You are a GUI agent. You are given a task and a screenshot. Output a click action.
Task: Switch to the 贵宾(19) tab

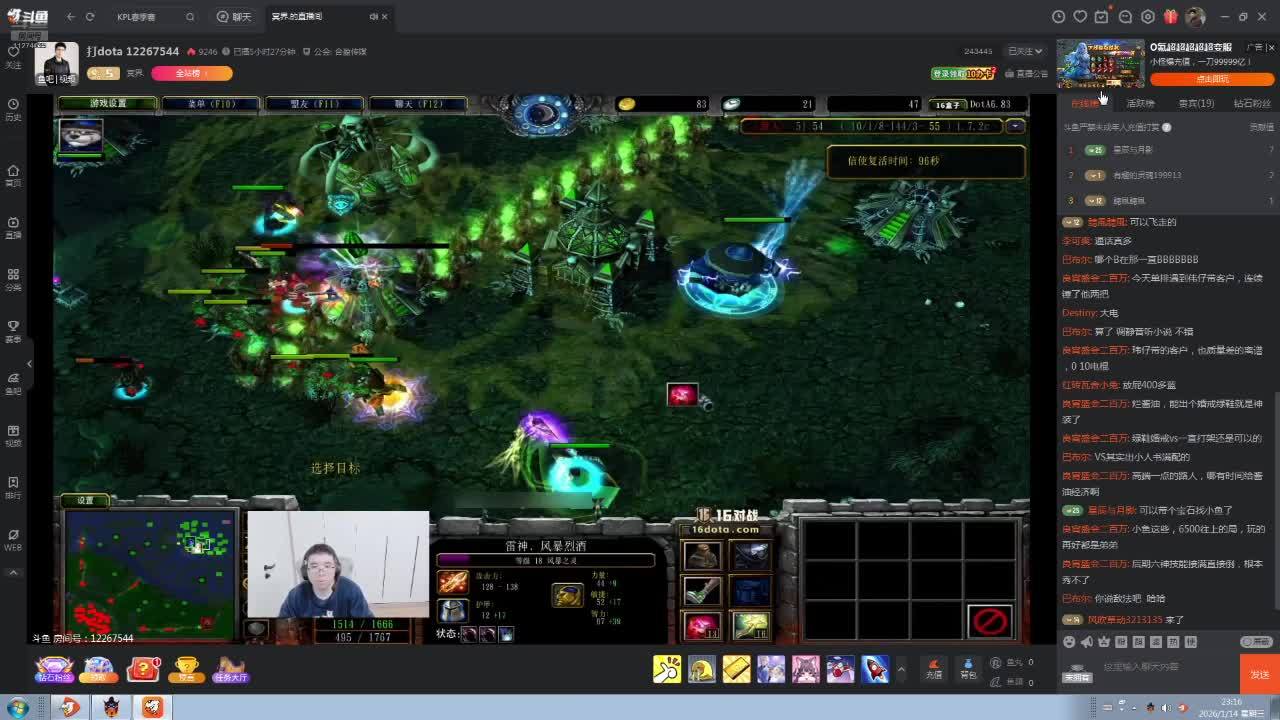point(1196,103)
